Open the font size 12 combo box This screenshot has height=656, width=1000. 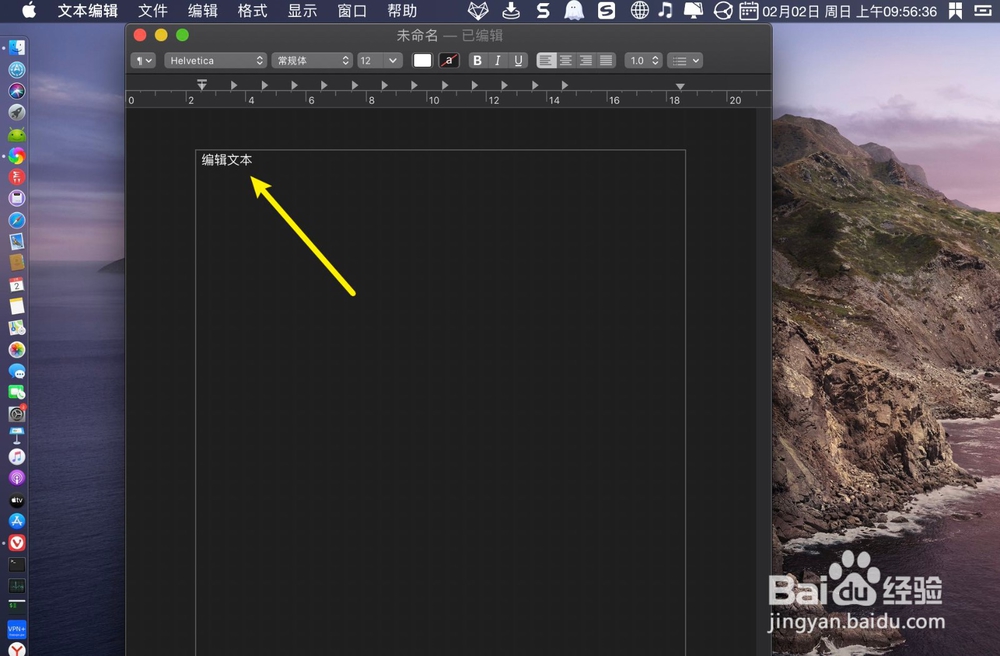coord(379,61)
